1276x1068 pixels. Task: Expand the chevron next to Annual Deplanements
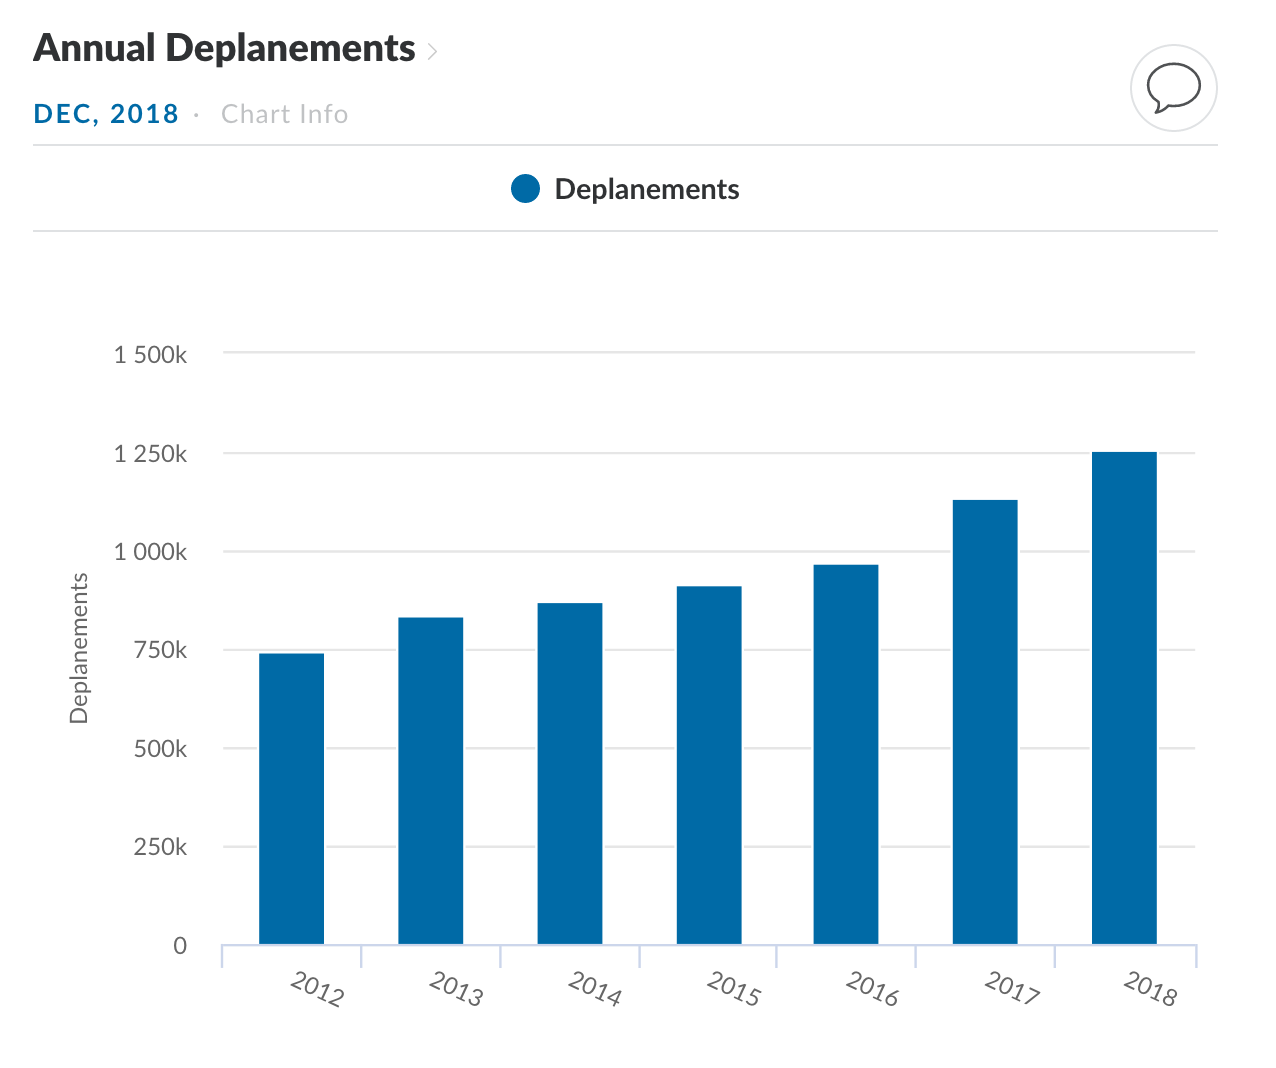coord(432,51)
